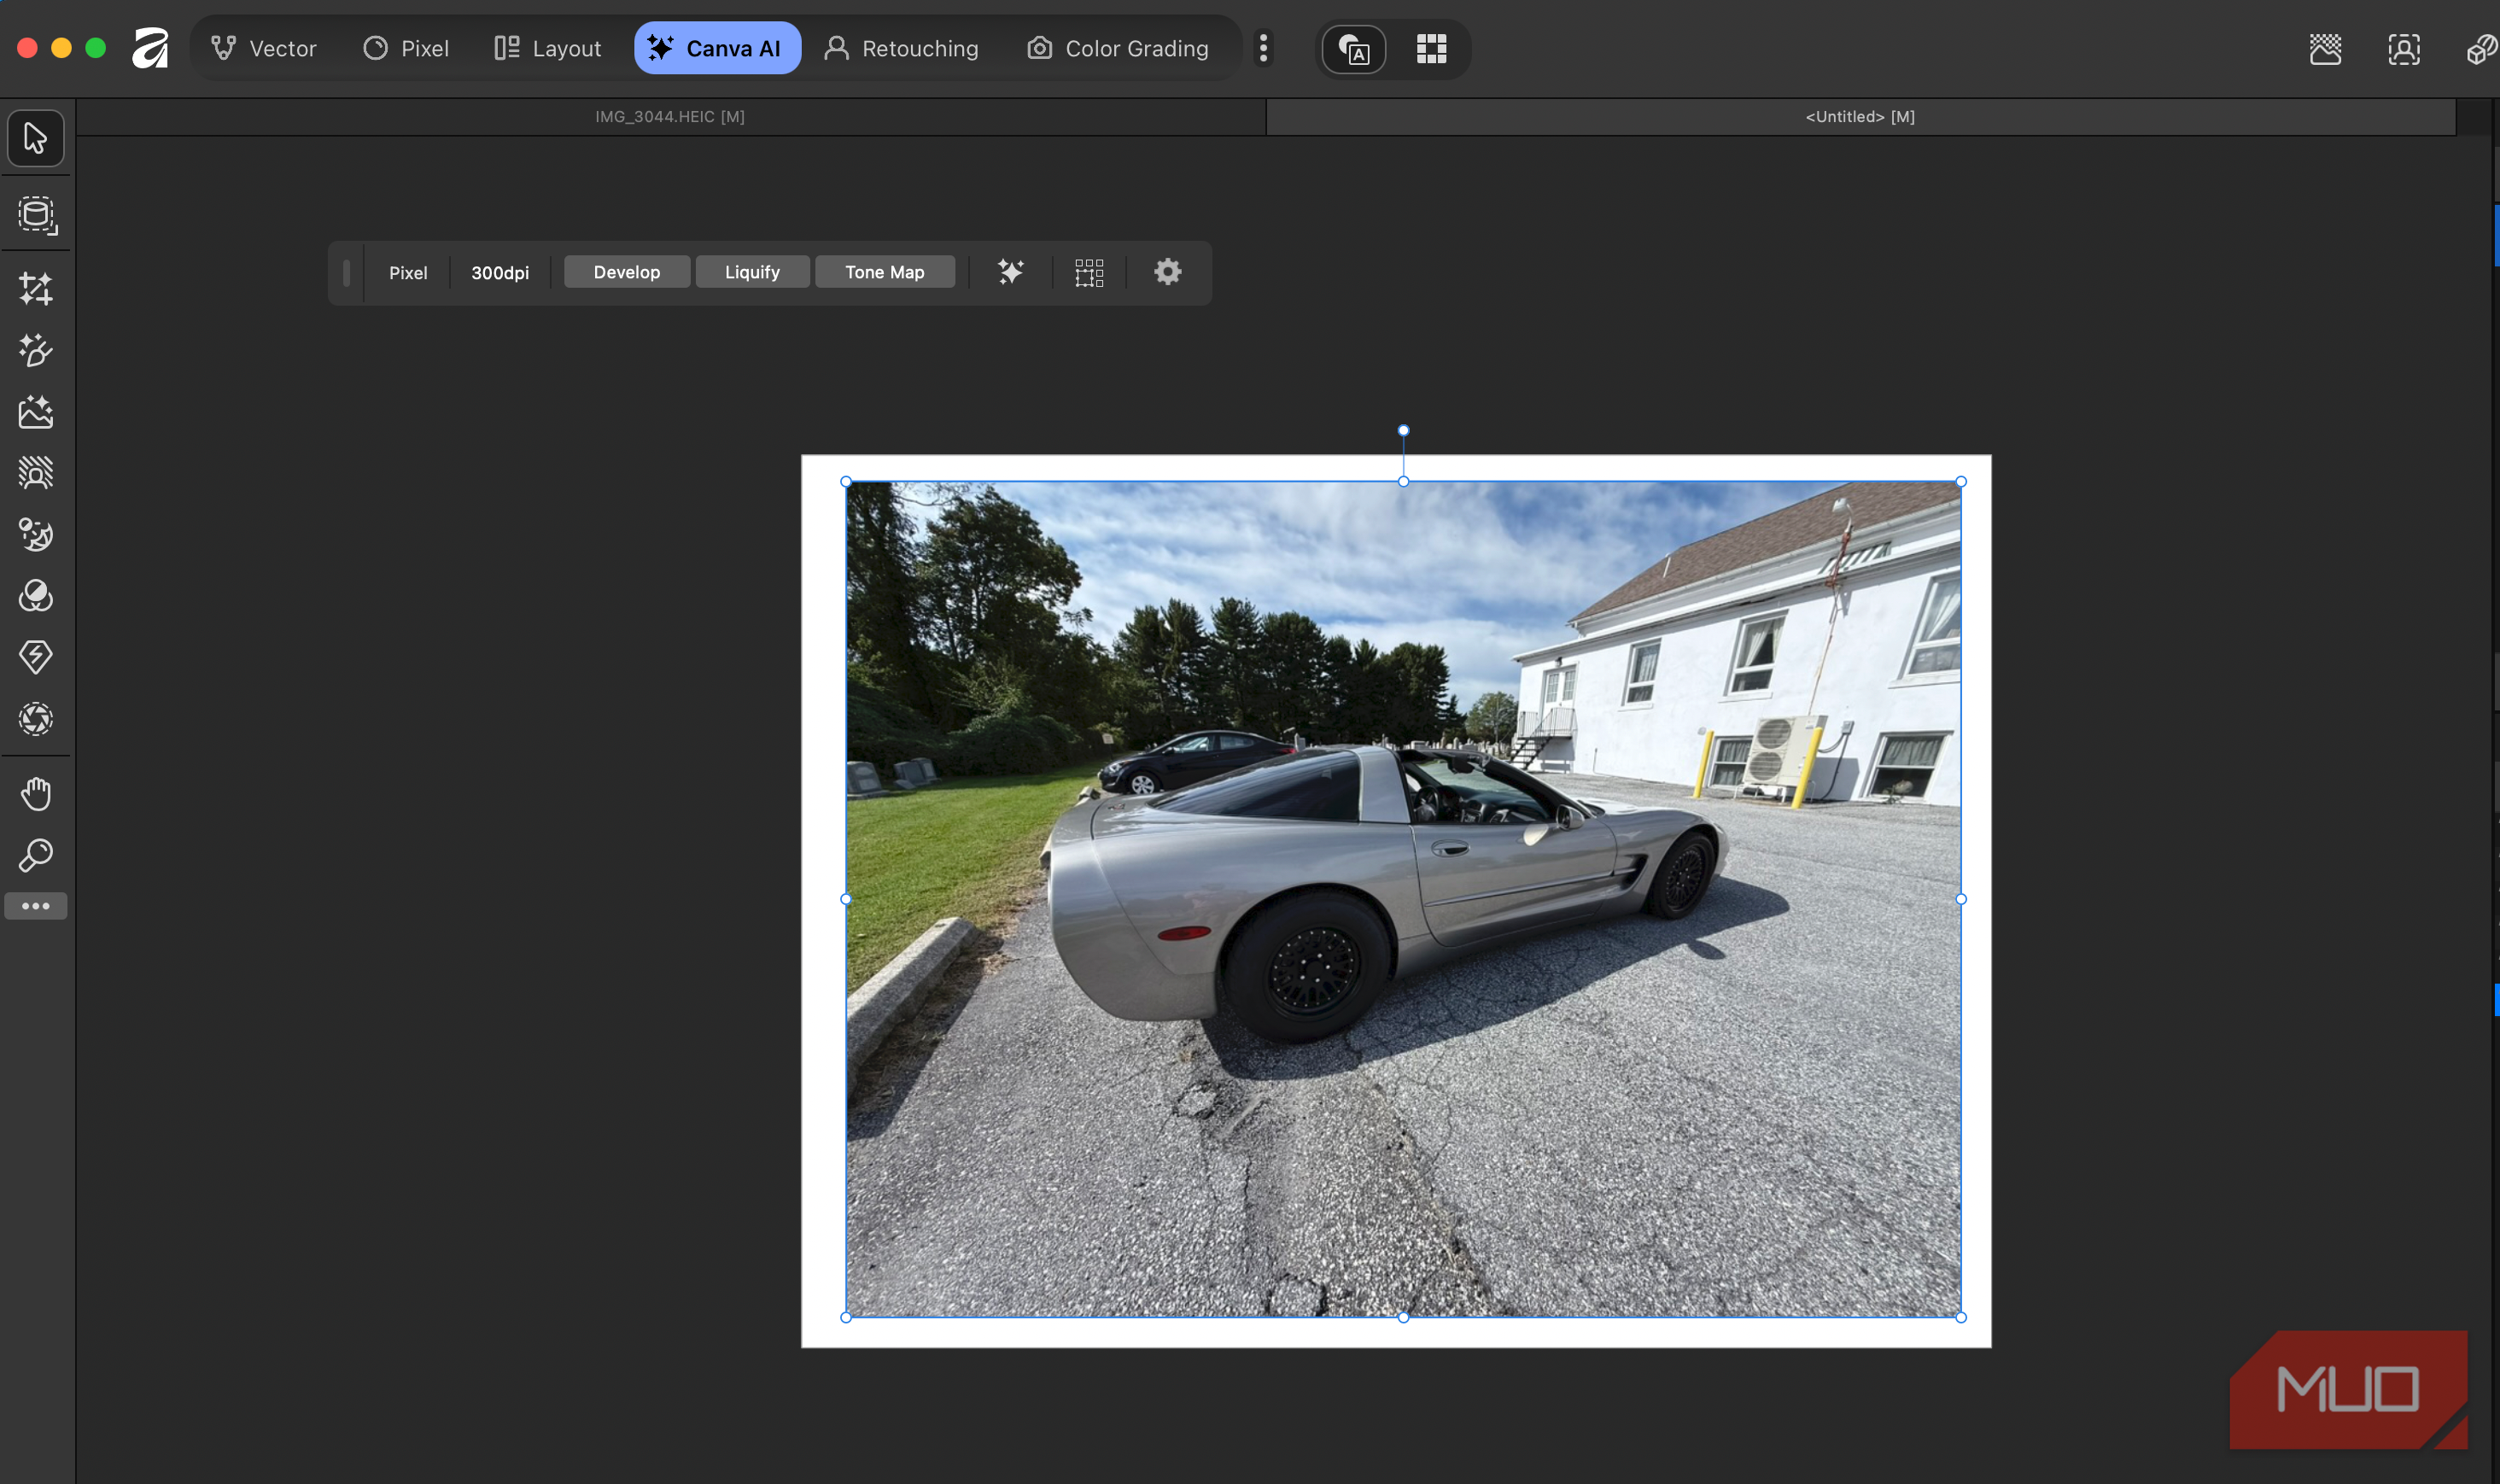Choose the person with hatching background tool

tap(36, 472)
